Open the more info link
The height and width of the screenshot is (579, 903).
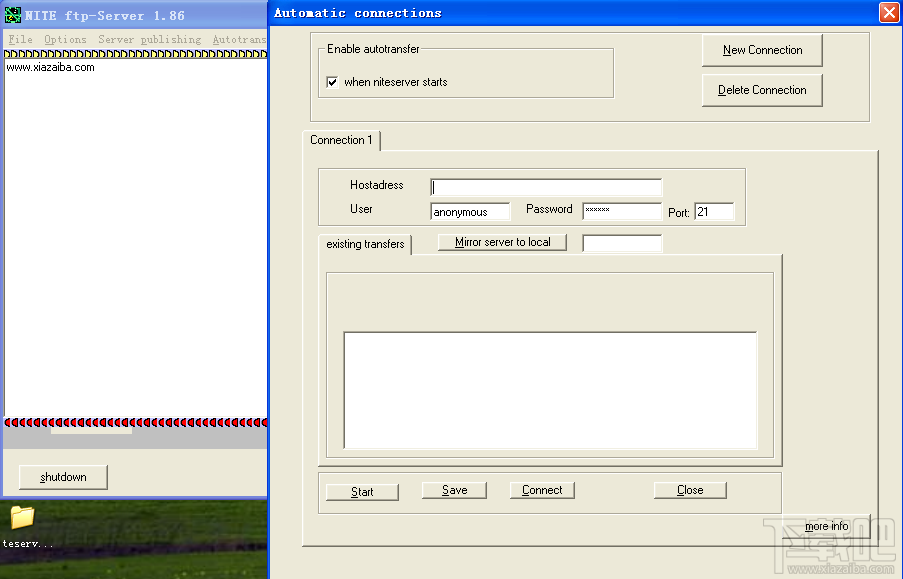click(826, 525)
